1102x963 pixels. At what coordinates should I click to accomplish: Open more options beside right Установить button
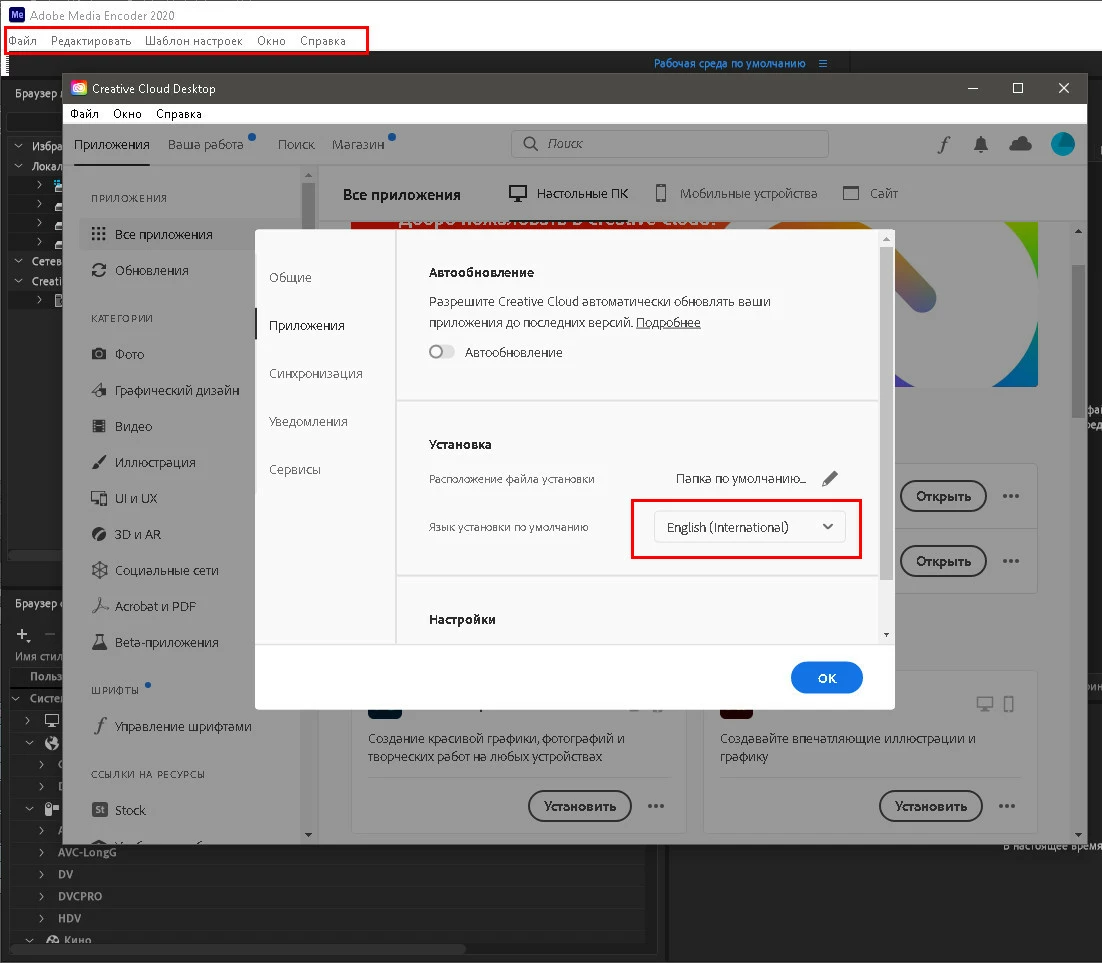coord(1006,806)
